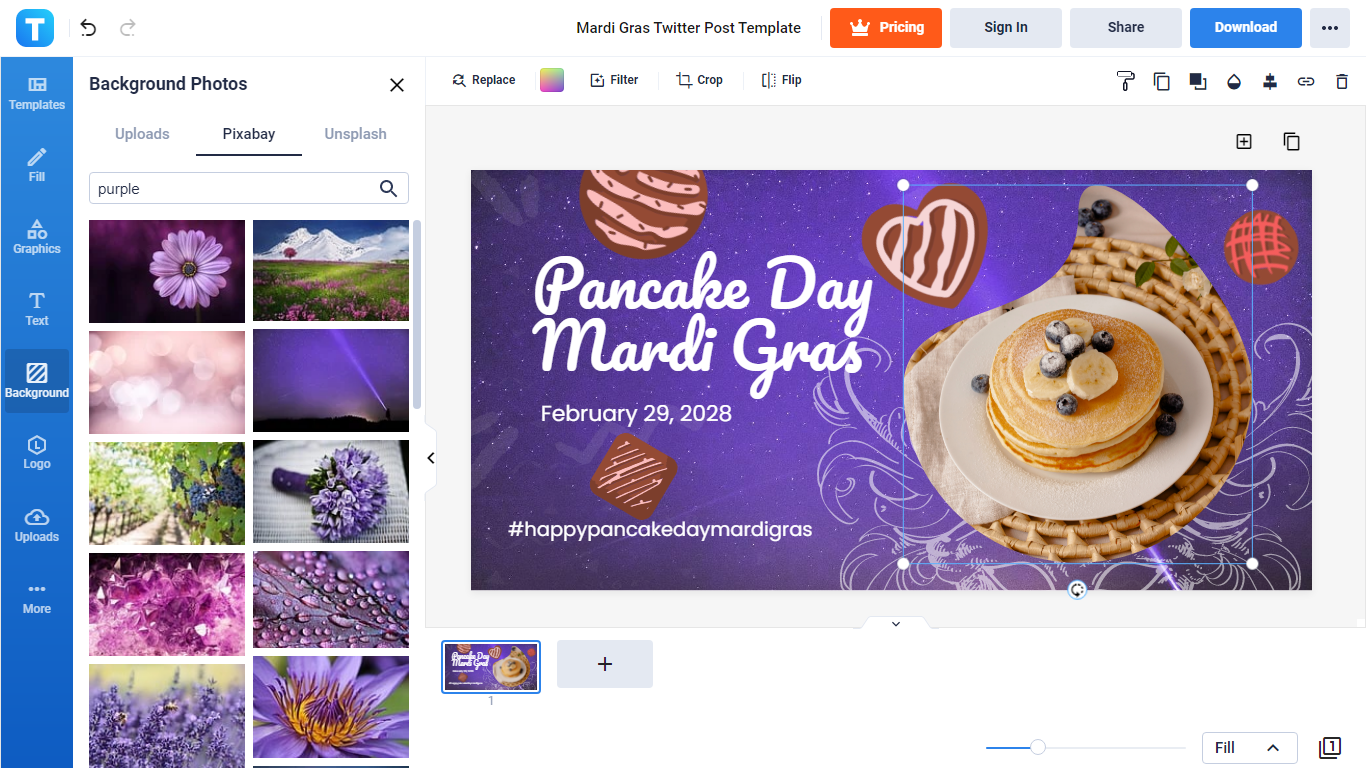Click the zoom slider handle
The width and height of the screenshot is (1366, 768).
(1038, 747)
